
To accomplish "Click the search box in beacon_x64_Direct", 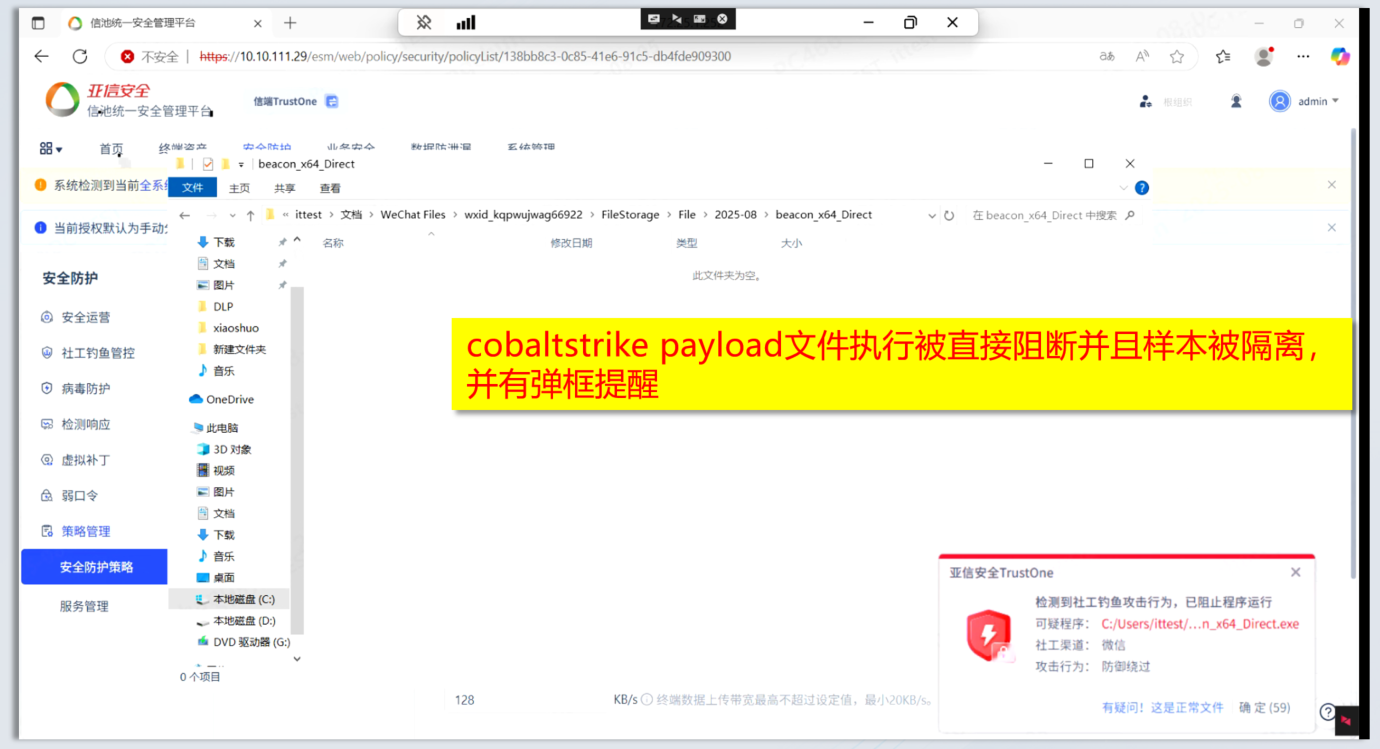I will click(1045, 215).
